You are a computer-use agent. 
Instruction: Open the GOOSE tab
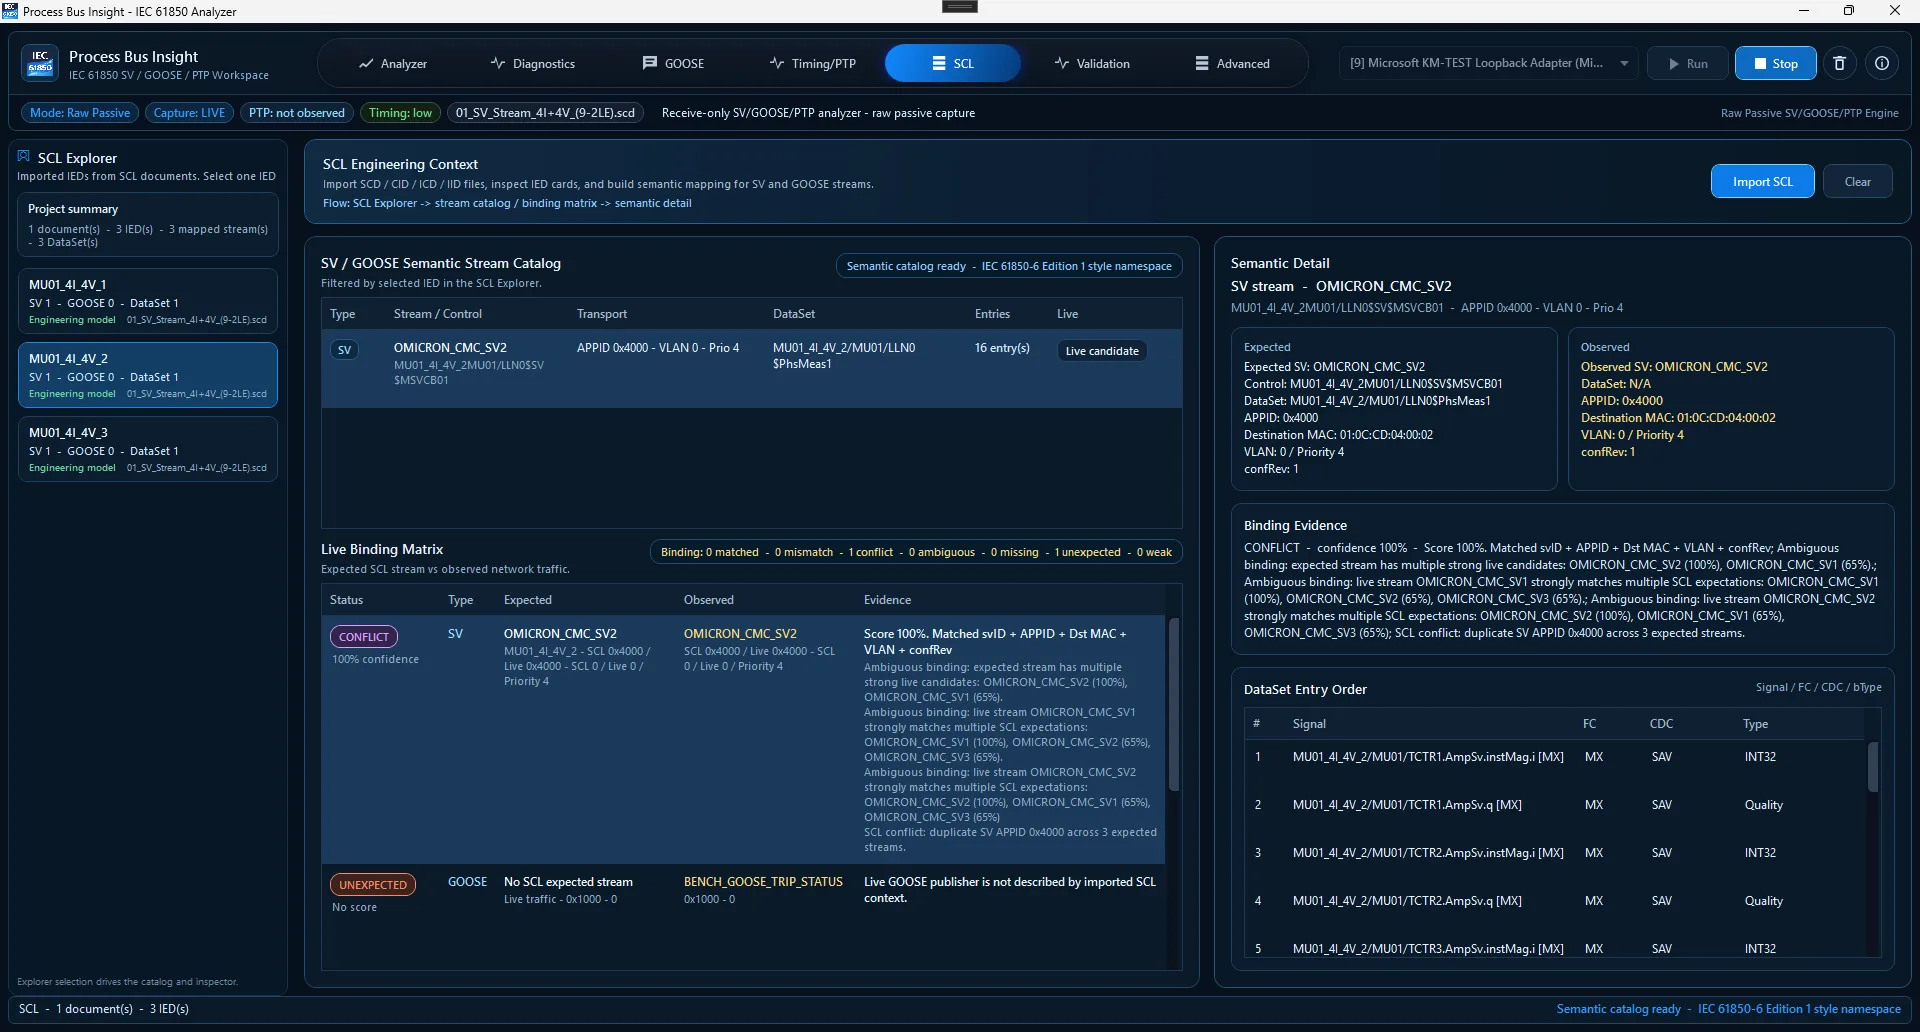click(x=673, y=63)
